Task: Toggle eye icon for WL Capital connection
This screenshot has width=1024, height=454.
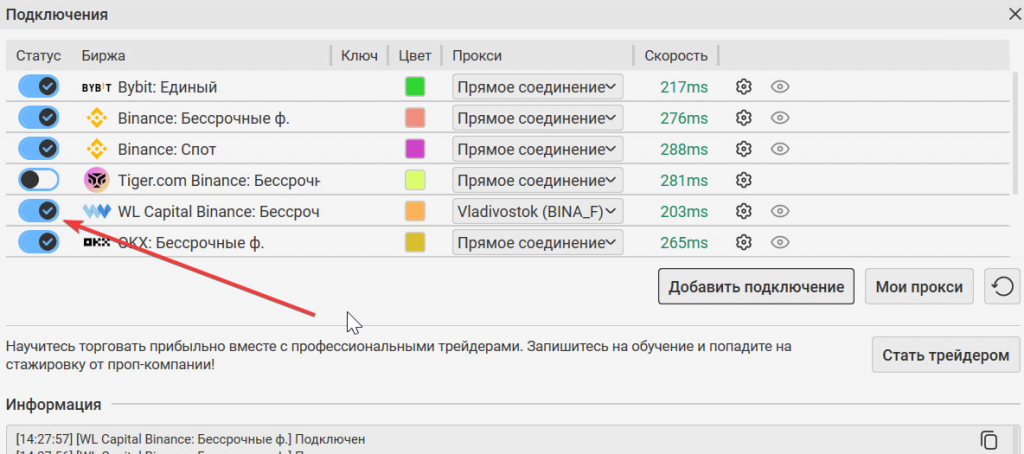Action: point(781,211)
